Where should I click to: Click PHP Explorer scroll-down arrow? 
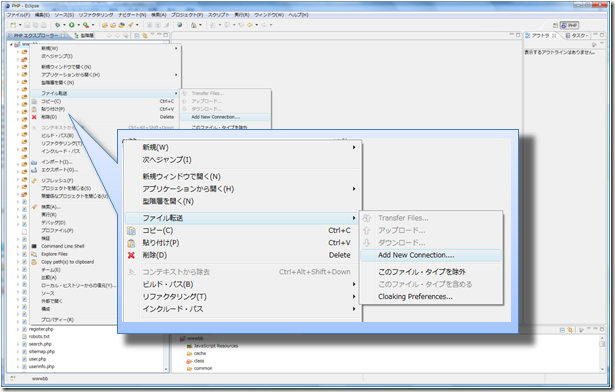(x=166, y=369)
